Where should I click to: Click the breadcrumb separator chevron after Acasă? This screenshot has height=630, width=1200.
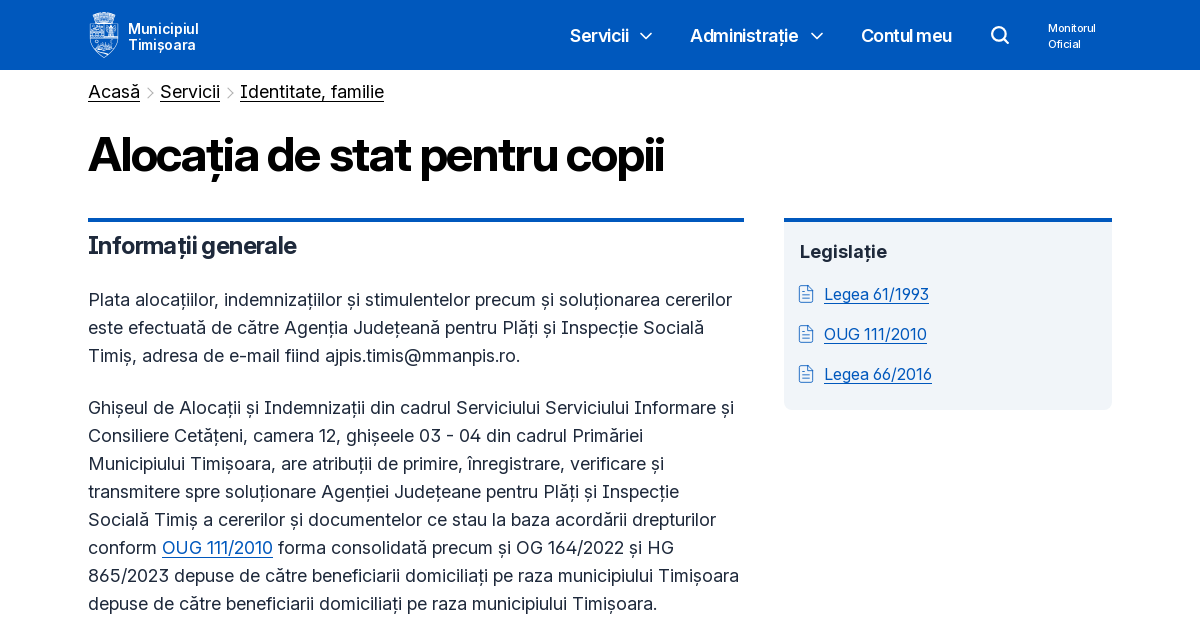pos(150,92)
